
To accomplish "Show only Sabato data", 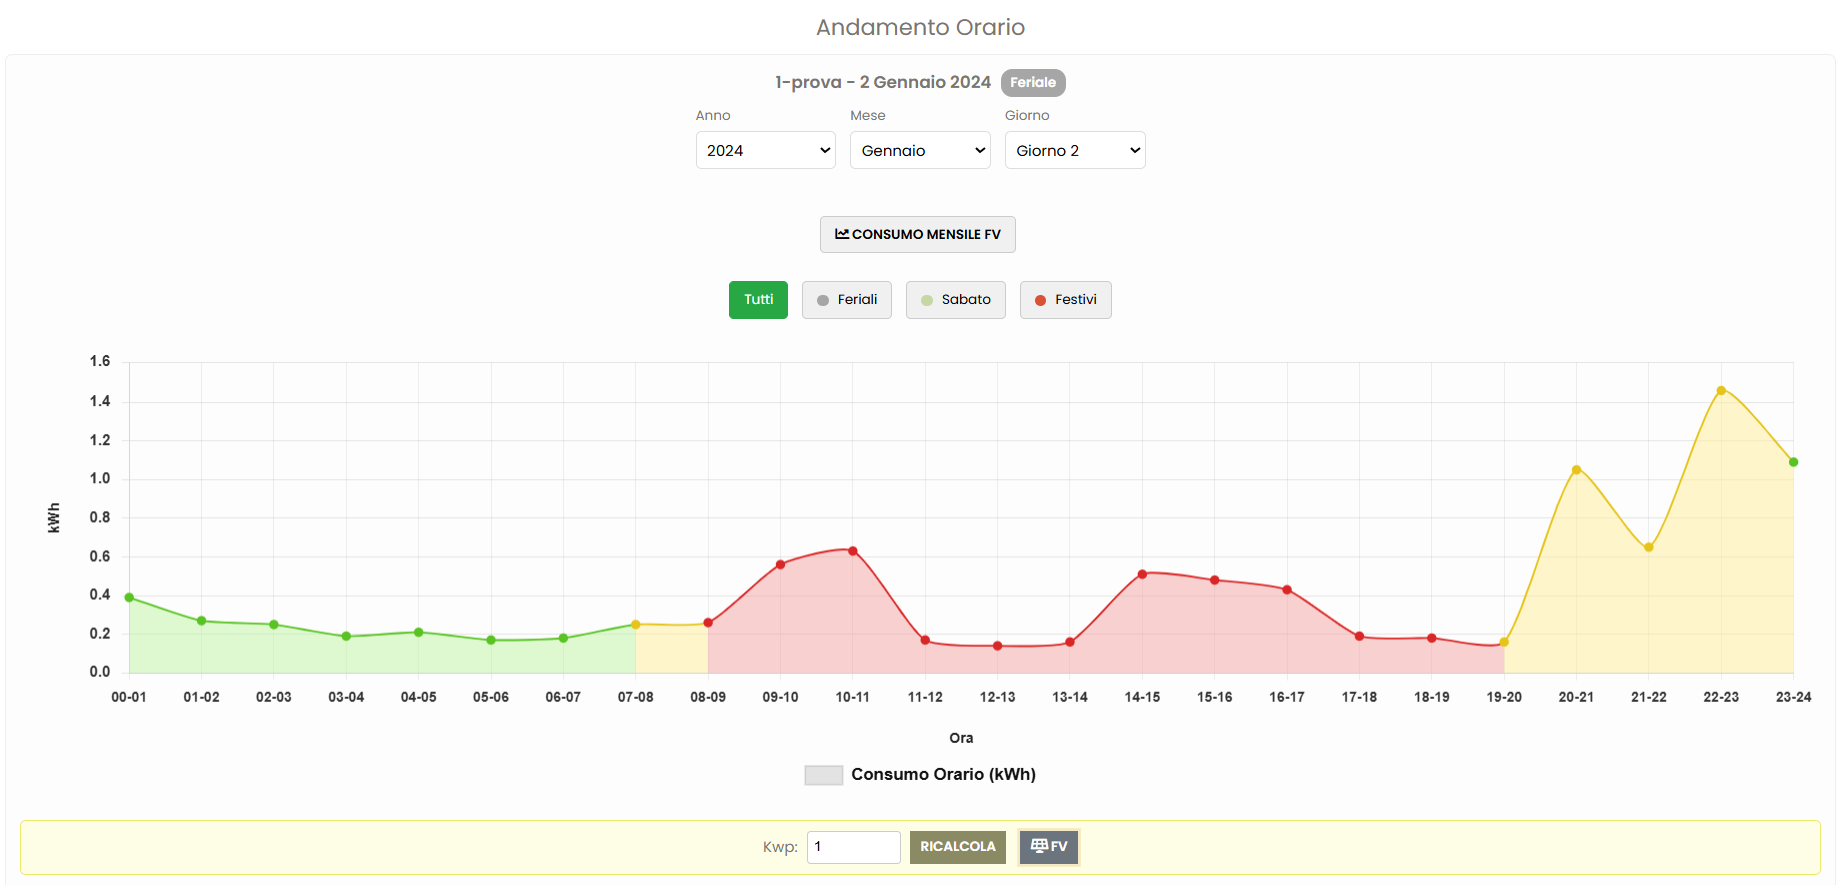I will (x=956, y=300).
